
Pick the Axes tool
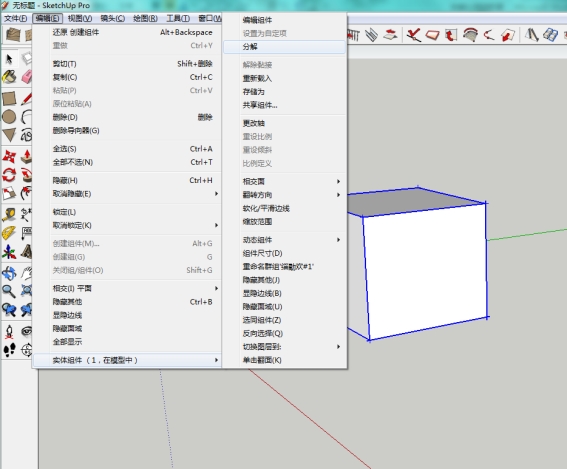point(9,252)
